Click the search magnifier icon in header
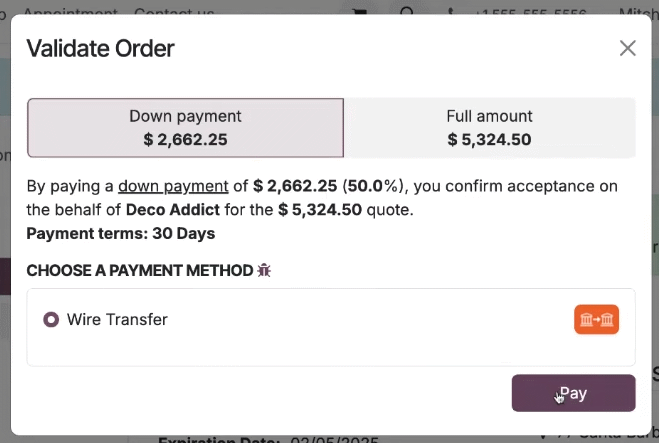 click(x=406, y=11)
